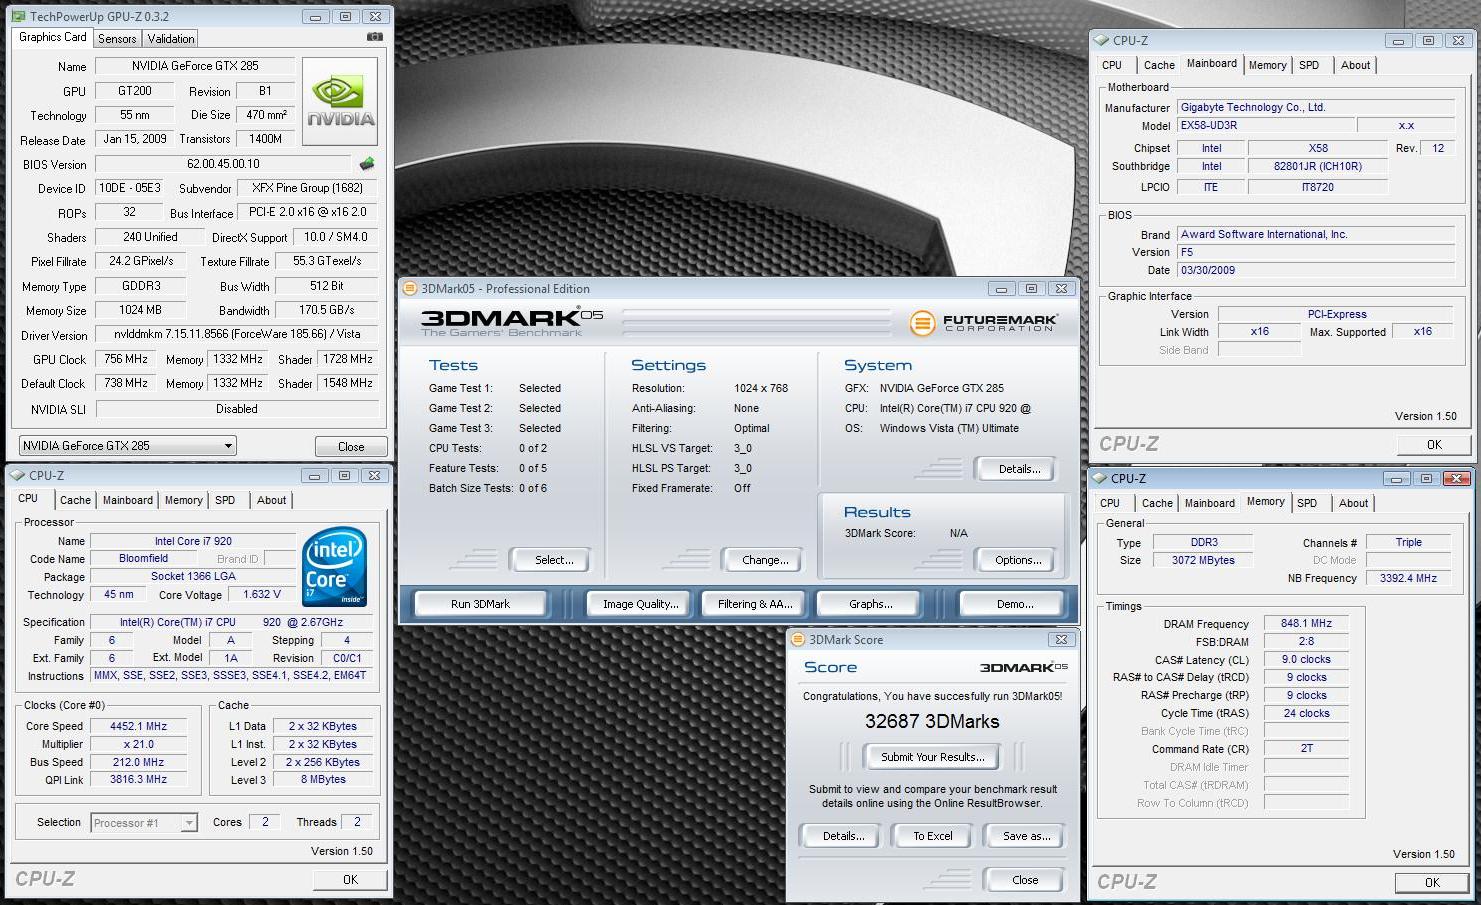Image resolution: width=1481 pixels, height=905 pixels.
Task: Open the Cache tab in left CPU-Z window
Action: coord(75,500)
